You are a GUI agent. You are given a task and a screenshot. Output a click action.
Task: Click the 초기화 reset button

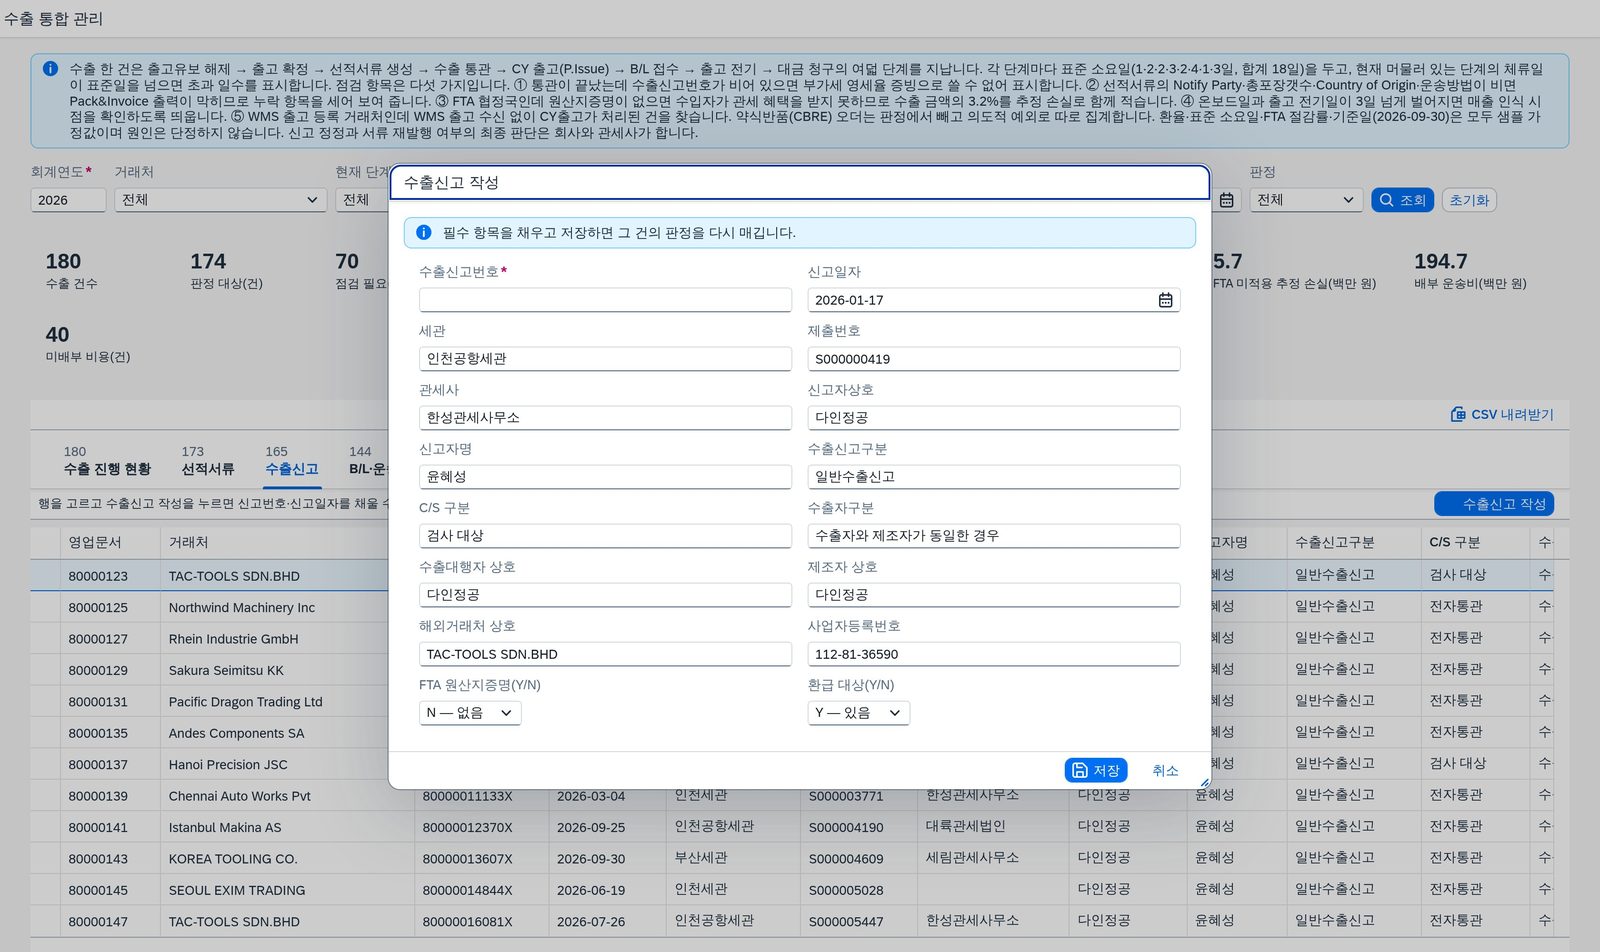pyautogui.click(x=1469, y=200)
